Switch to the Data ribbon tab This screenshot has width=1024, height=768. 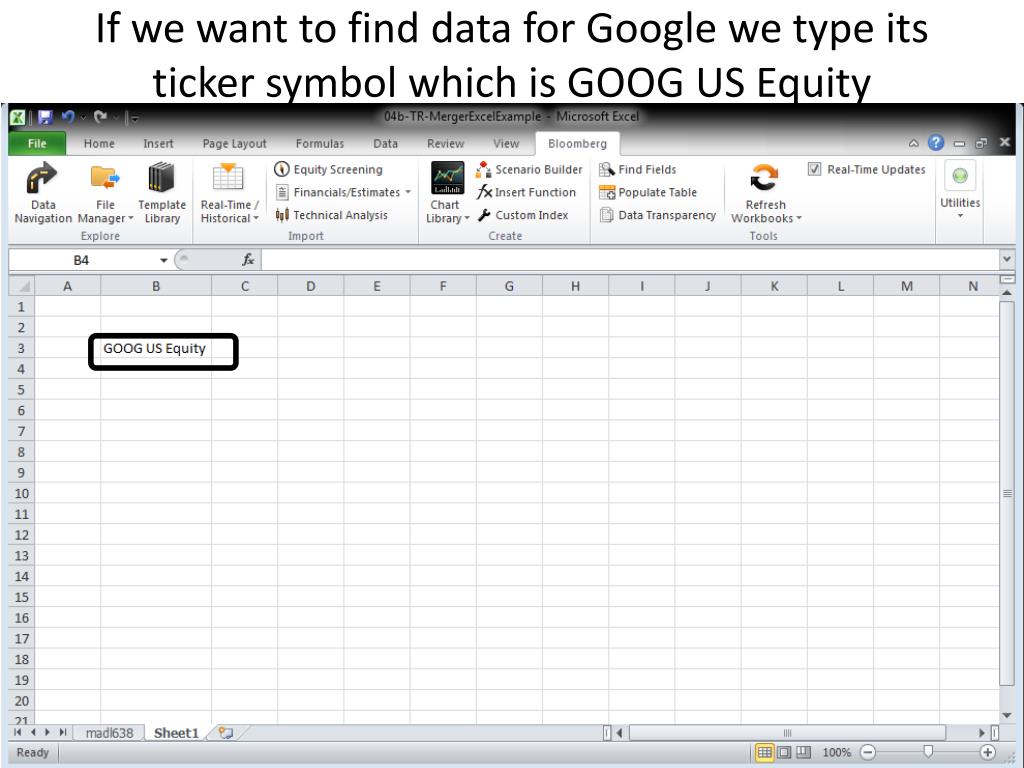pos(385,144)
